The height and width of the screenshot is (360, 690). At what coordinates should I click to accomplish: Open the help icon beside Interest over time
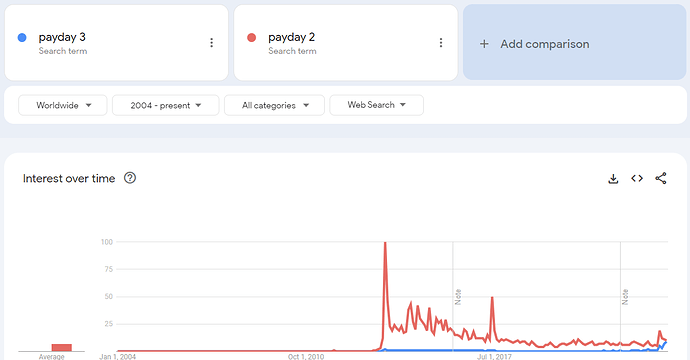click(130, 178)
